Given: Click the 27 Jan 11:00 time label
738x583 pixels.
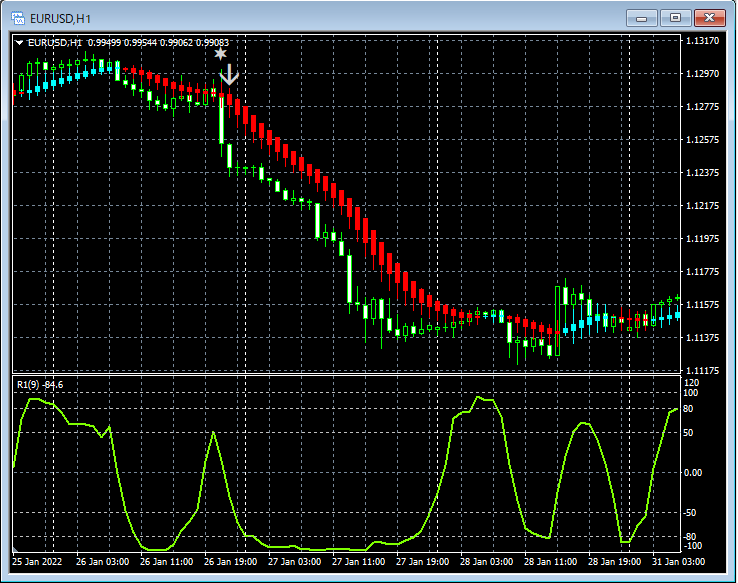Looking at the screenshot, I should click(x=359, y=562).
